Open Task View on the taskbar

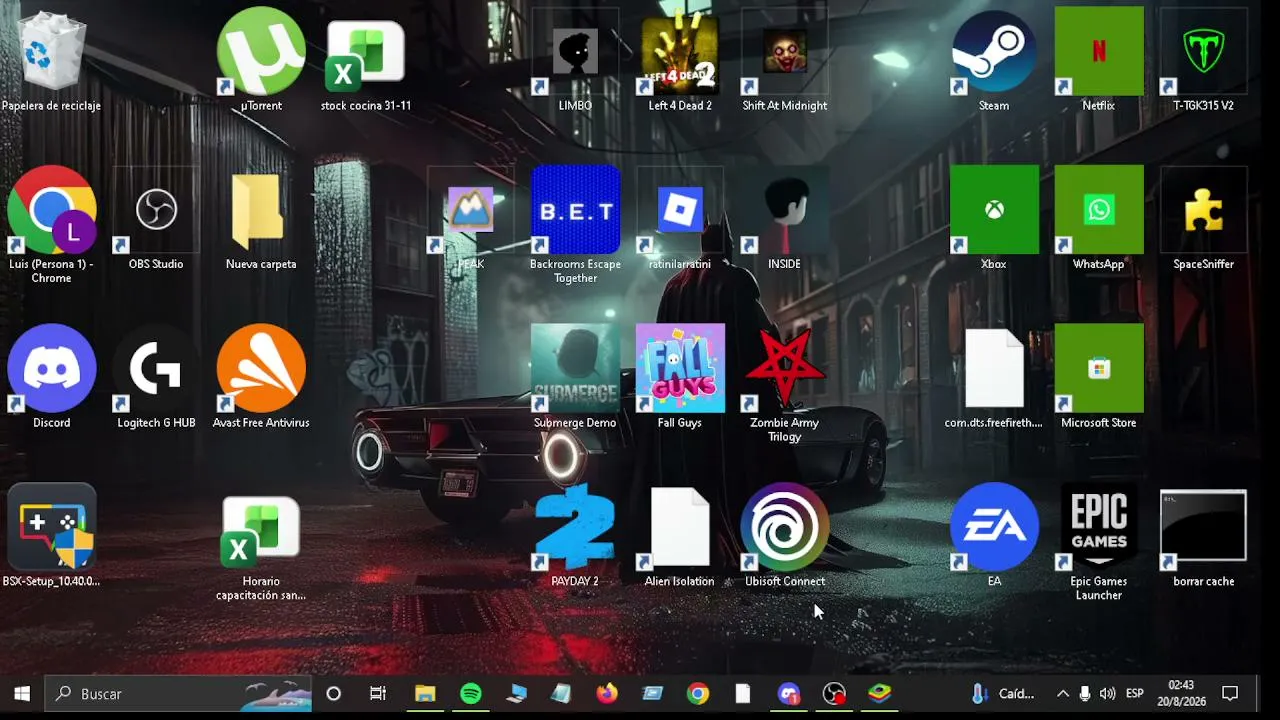point(378,694)
